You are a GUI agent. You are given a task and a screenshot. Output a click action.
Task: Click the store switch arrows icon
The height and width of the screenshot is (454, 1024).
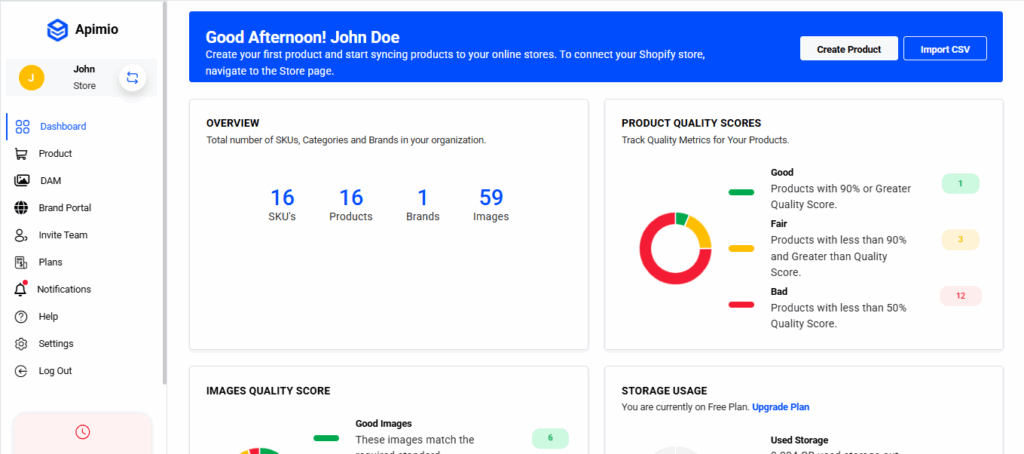[132, 78]
